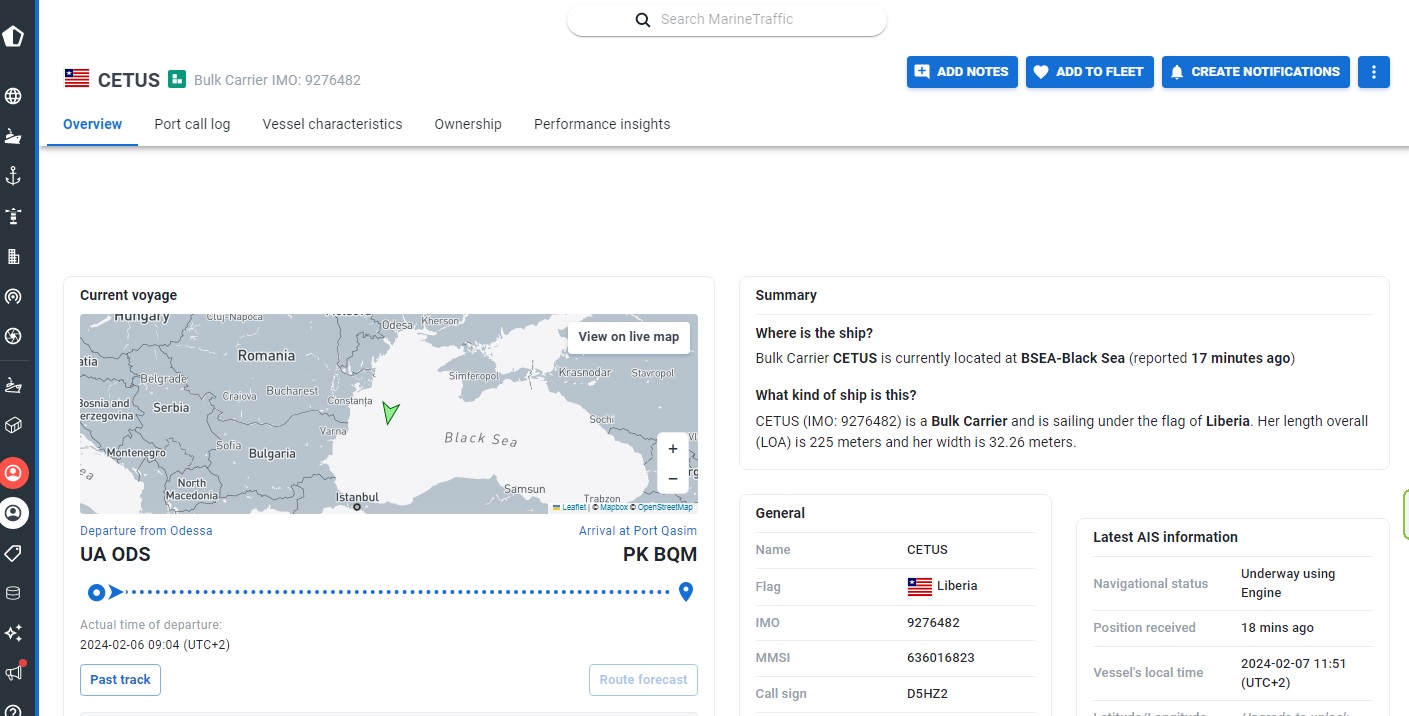1409x716 pixels.
Task: Click the Create Notifications button
Action: click(x=1255, y=72)
